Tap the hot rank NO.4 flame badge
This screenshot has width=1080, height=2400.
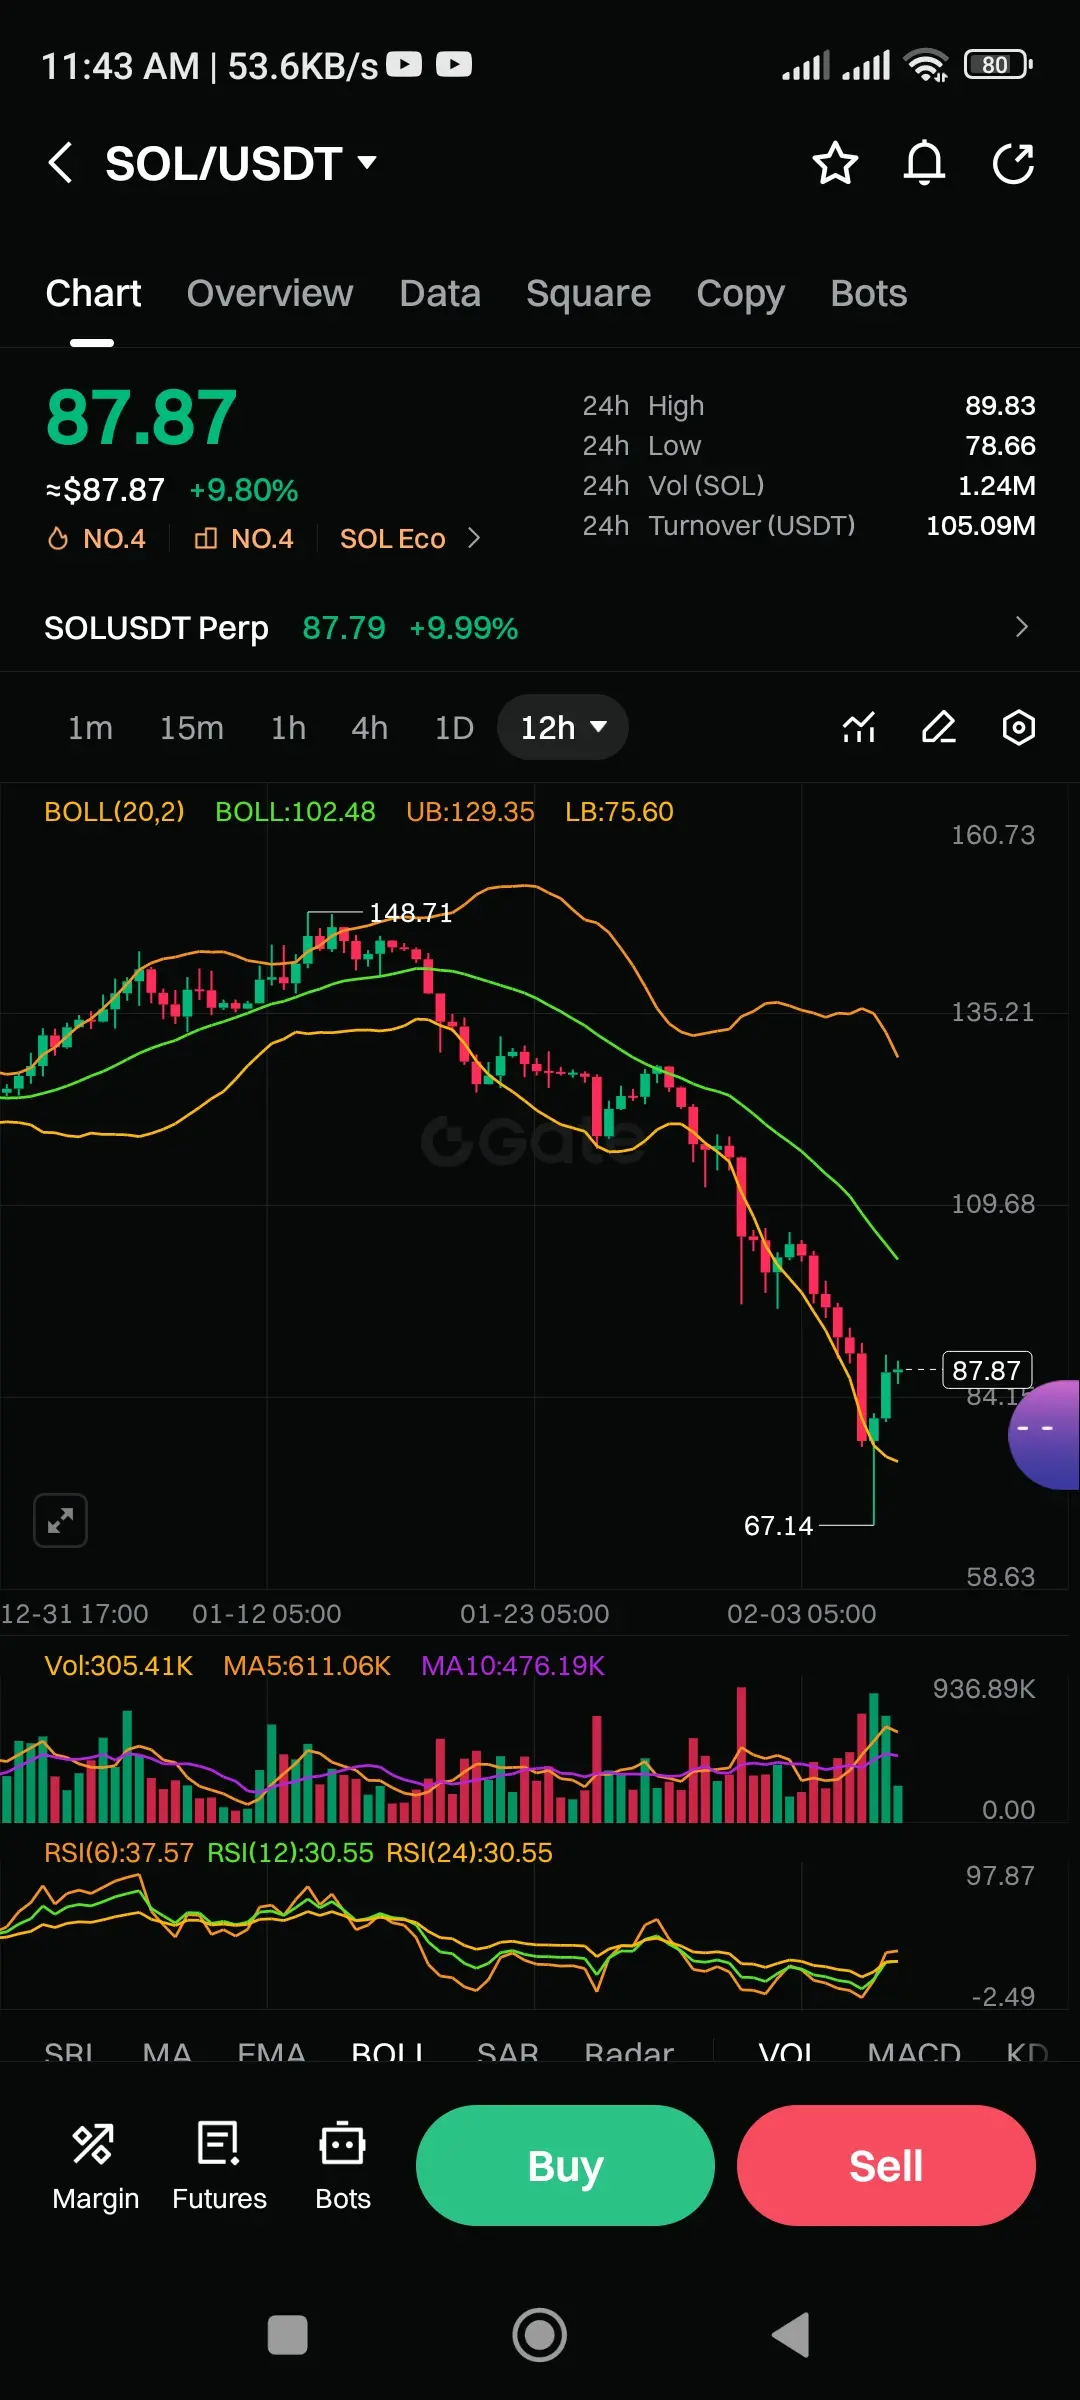97,539
